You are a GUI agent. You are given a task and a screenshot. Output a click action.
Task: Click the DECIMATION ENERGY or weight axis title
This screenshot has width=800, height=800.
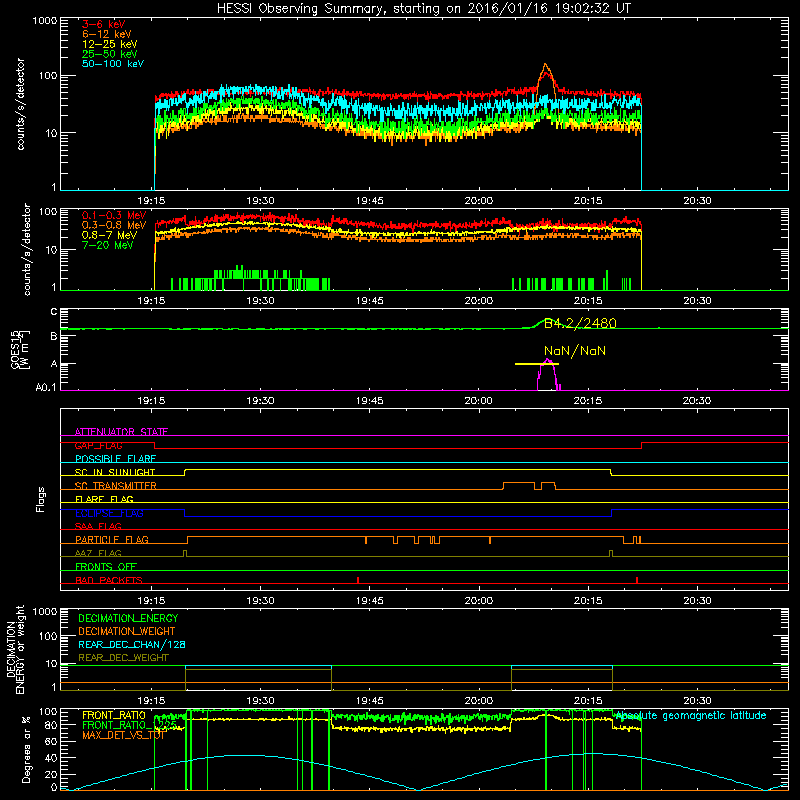(x=15, y=650)
